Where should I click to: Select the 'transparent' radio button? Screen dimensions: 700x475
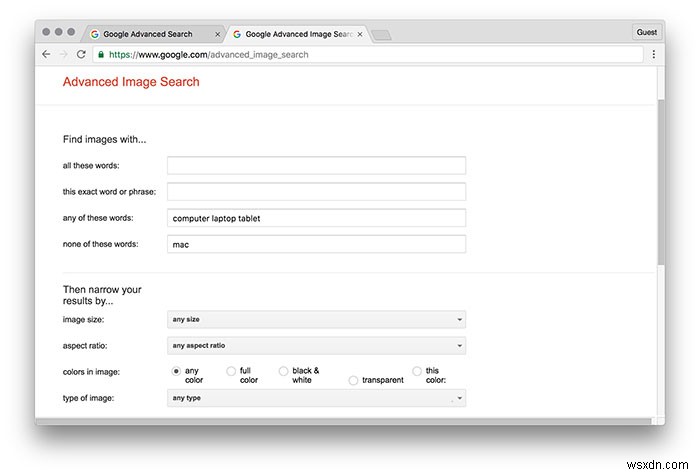coord(353,380)
